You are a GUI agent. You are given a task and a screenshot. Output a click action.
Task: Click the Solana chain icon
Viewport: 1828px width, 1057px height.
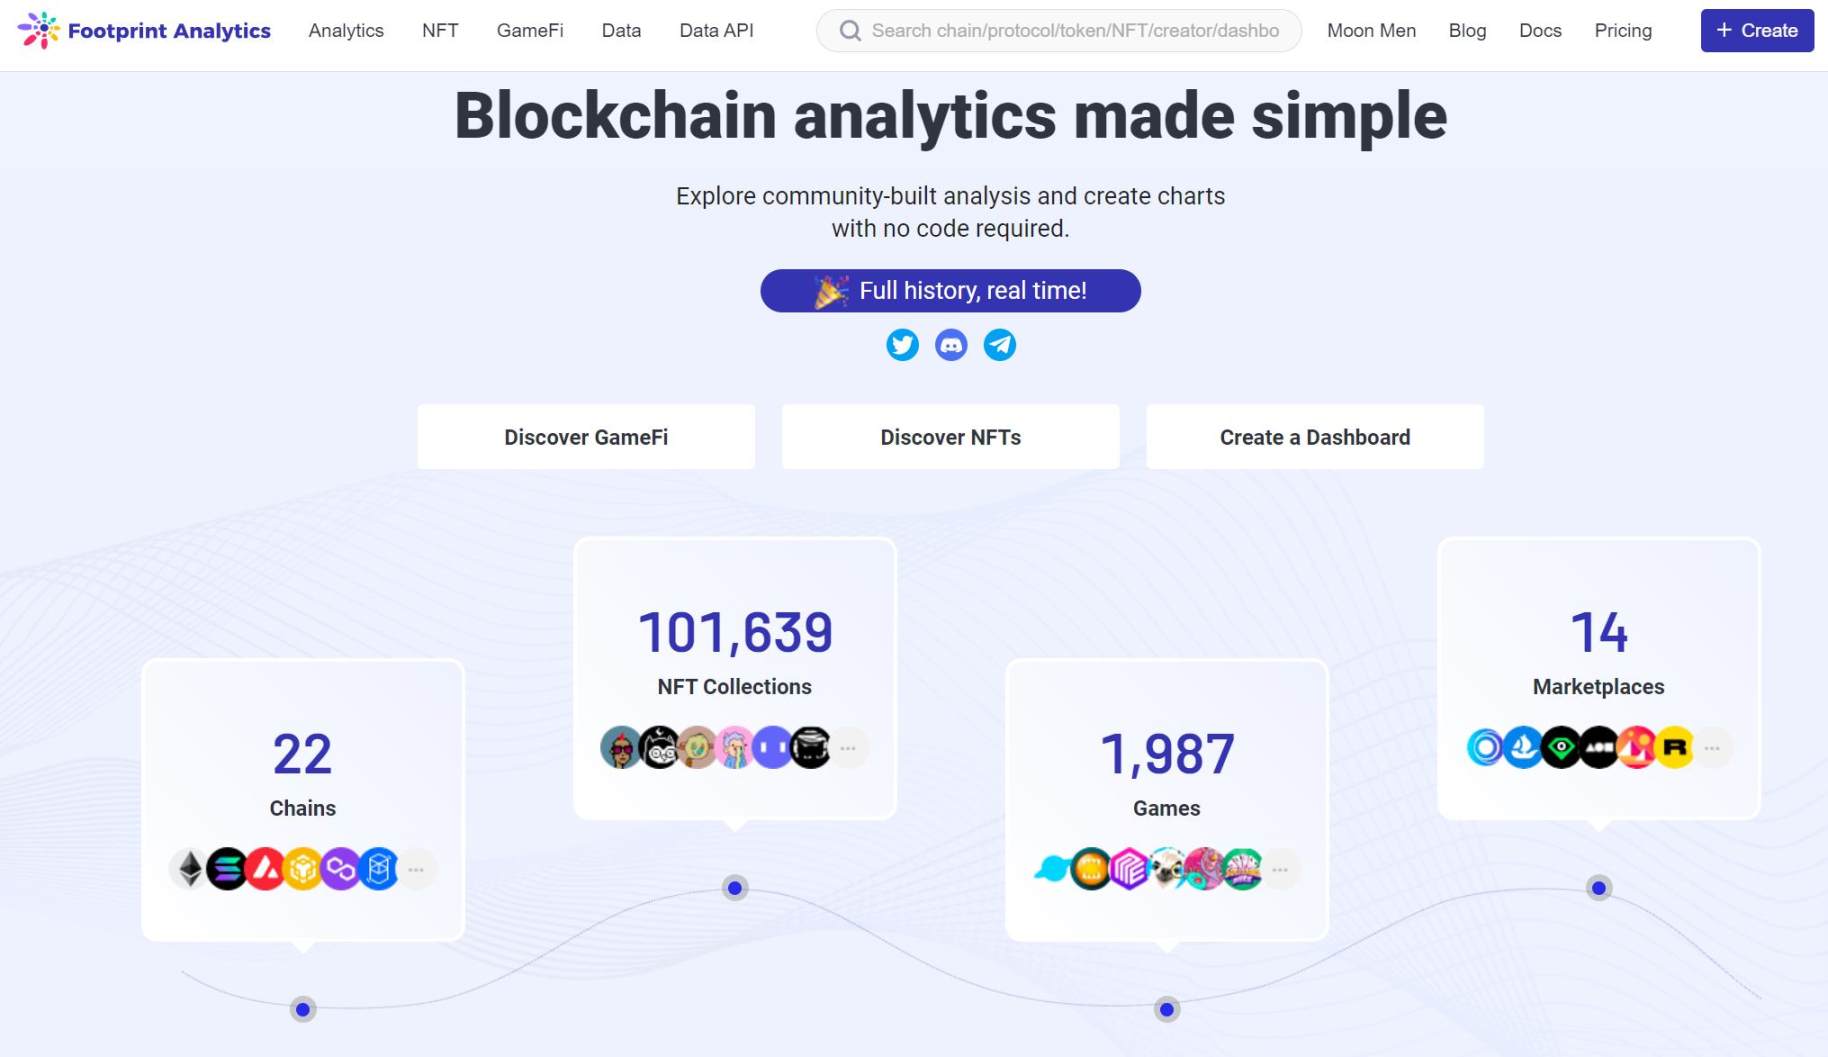(x=227, y=867)
